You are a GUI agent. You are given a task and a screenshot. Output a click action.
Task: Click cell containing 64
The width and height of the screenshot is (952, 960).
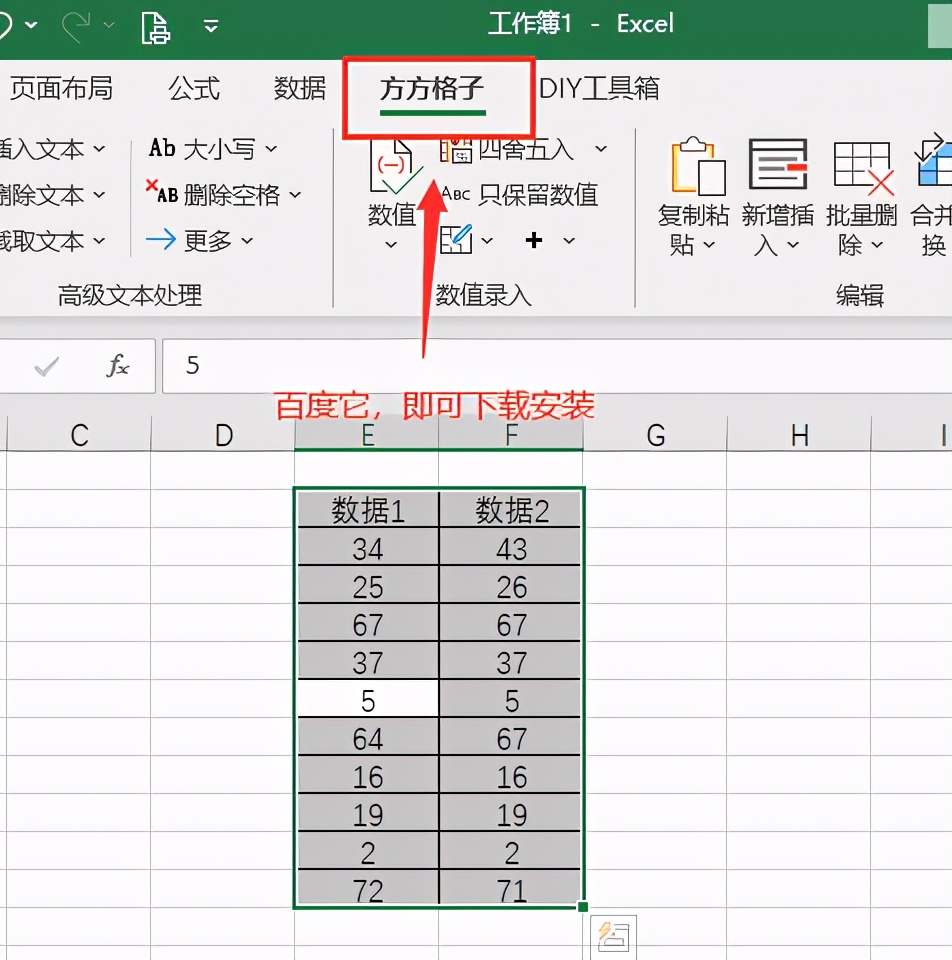click(367, 737)
